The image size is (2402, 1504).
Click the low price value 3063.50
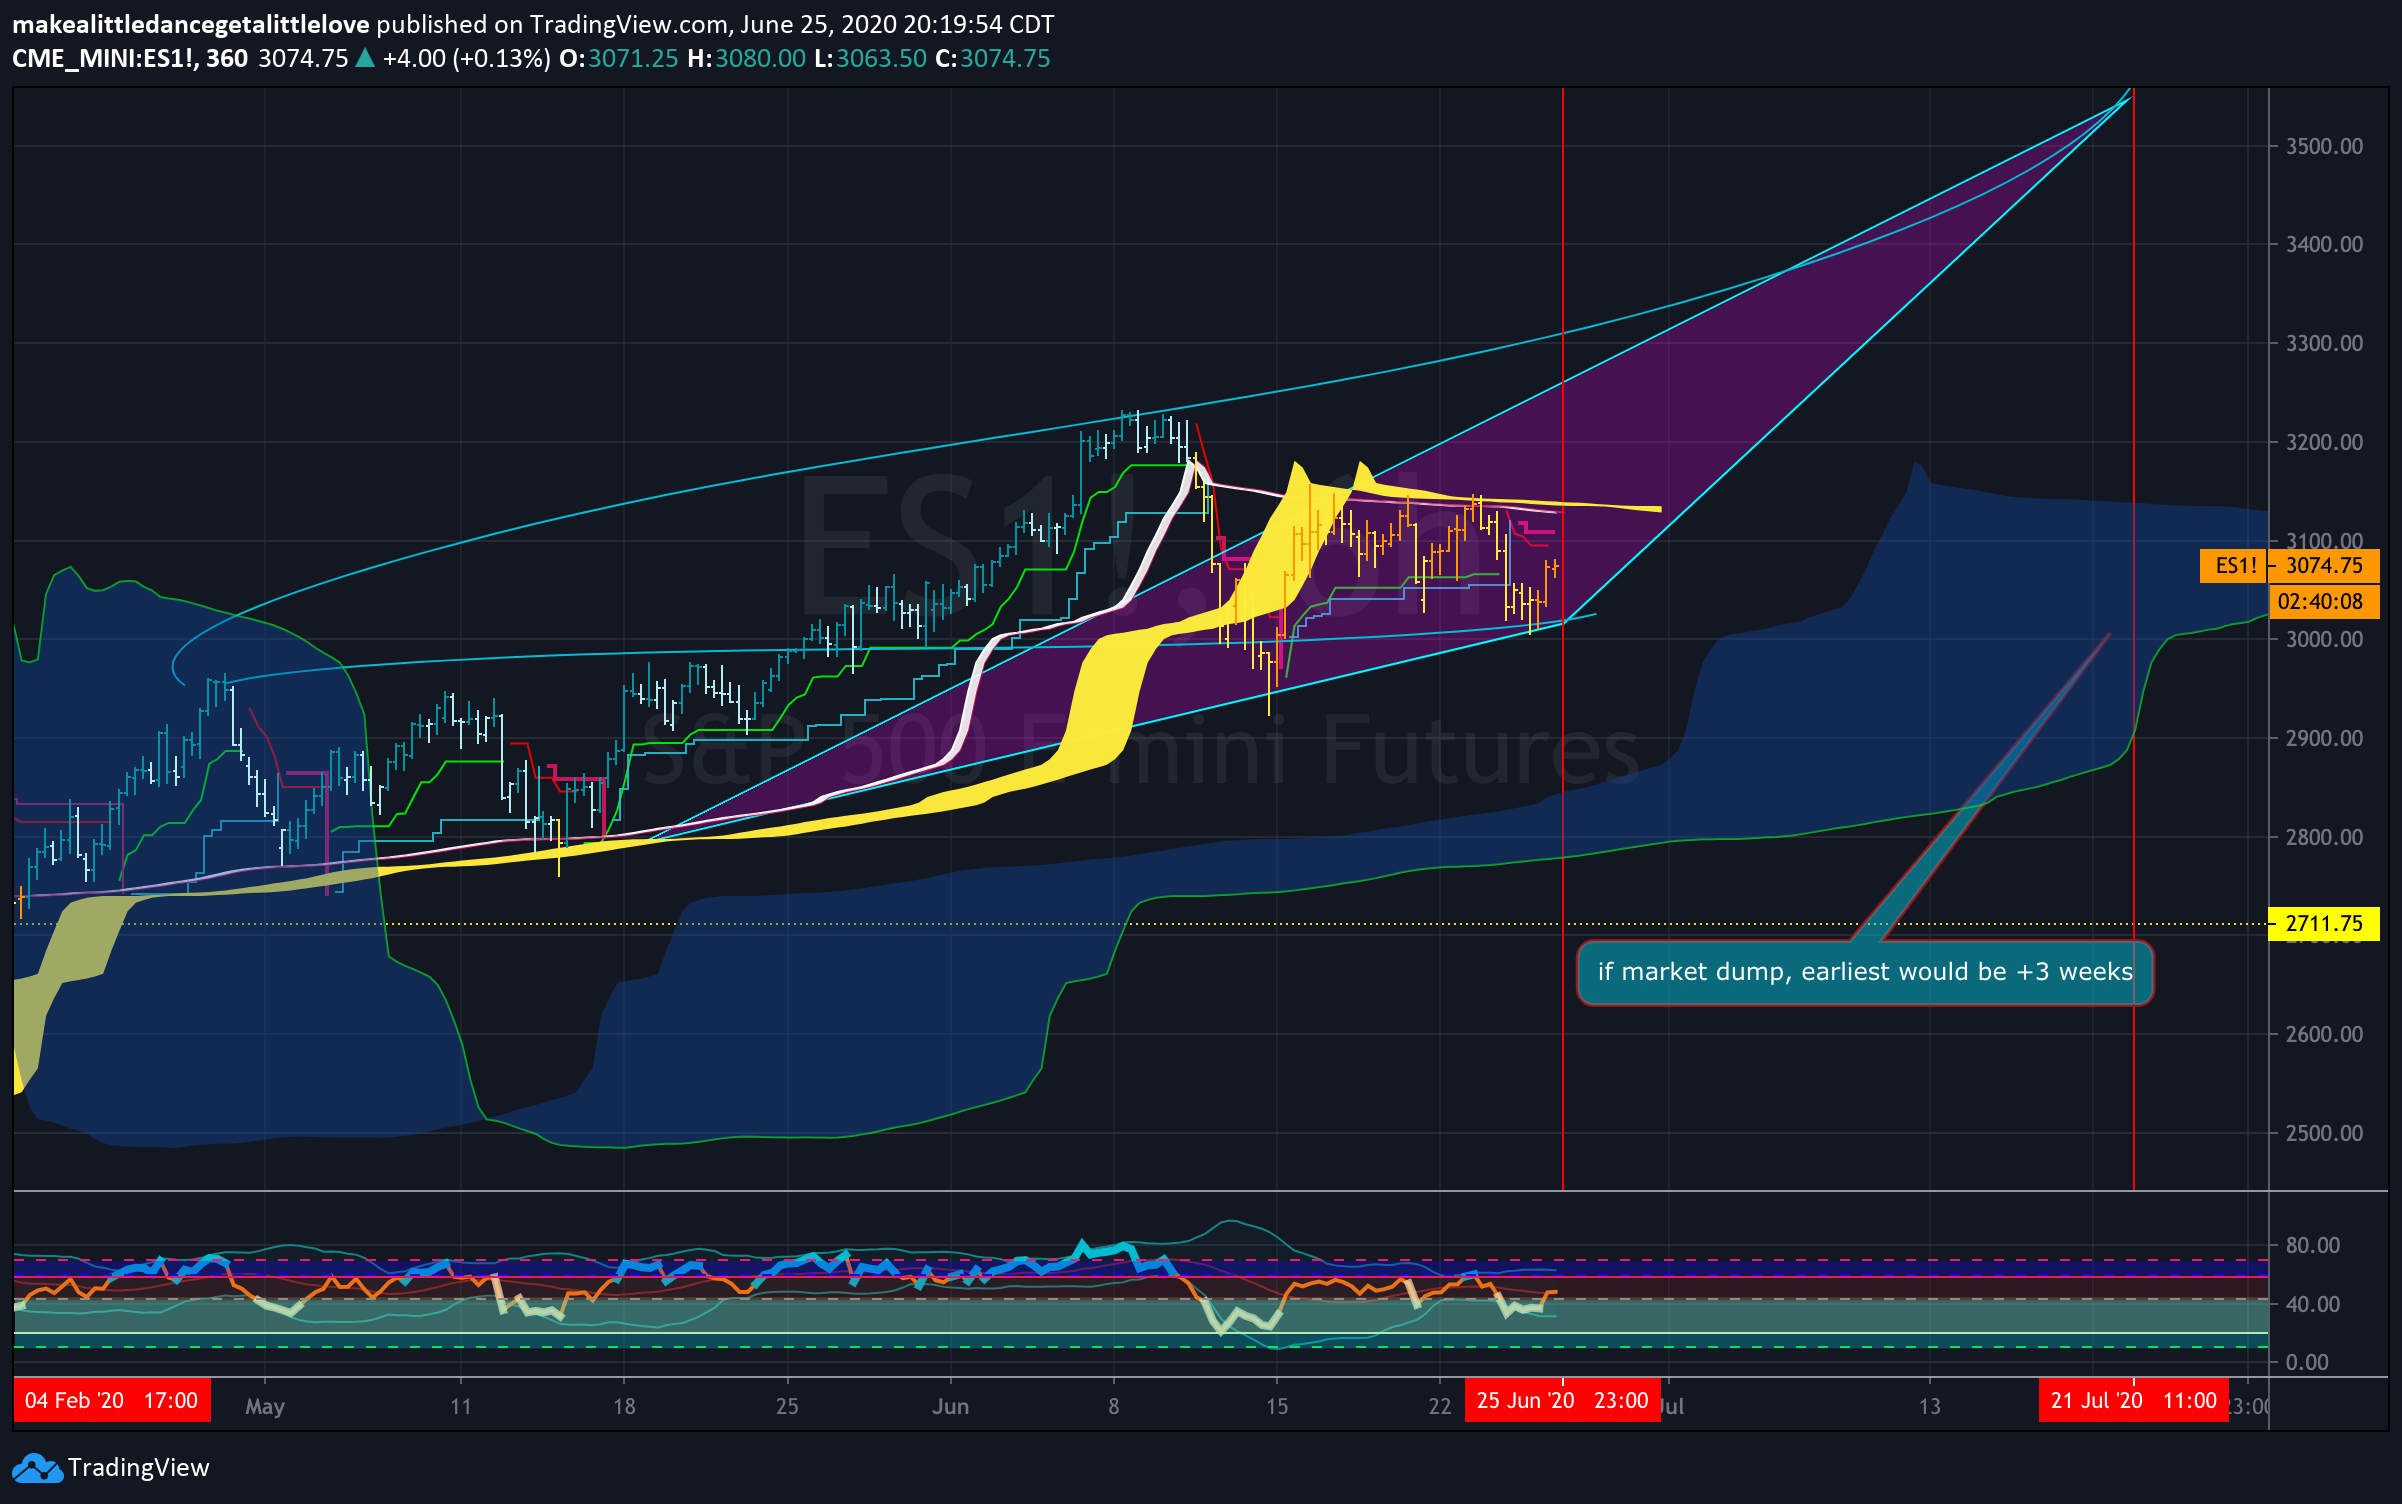click(881, 59)
